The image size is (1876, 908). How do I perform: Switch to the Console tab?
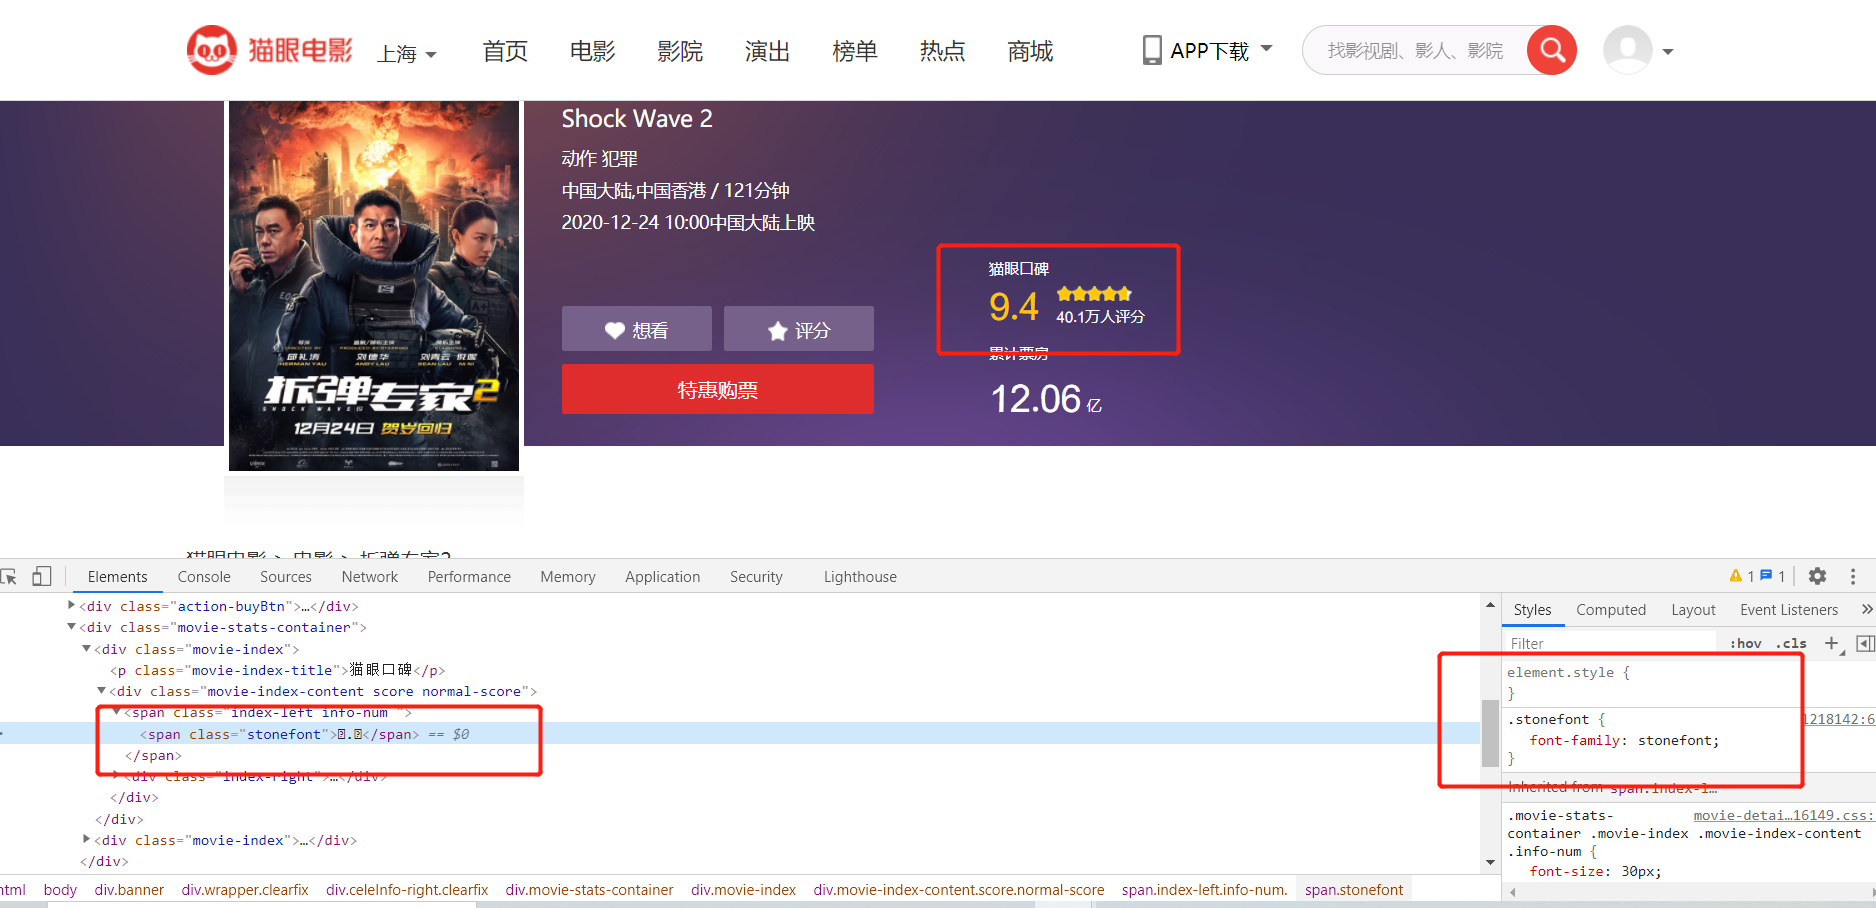click(x=204, y=577)
